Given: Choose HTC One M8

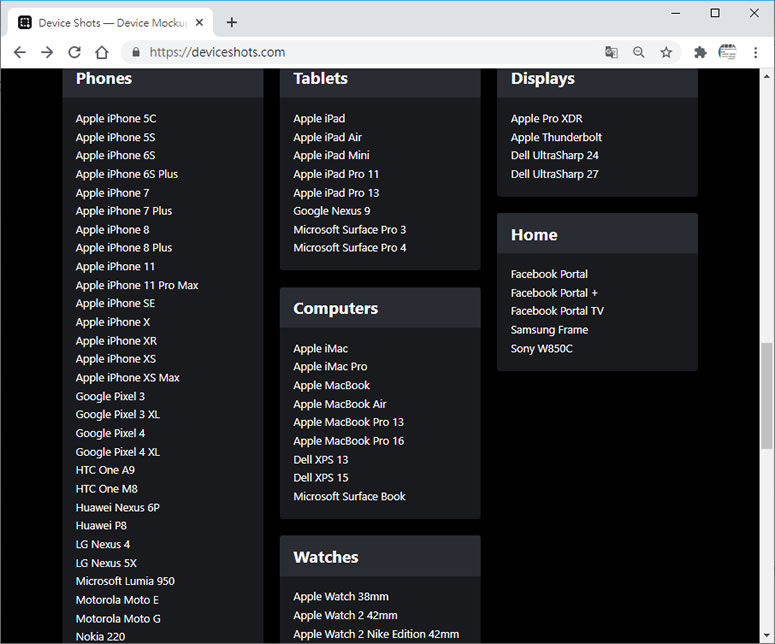Looking at the screenshot, I should [106, 489].
